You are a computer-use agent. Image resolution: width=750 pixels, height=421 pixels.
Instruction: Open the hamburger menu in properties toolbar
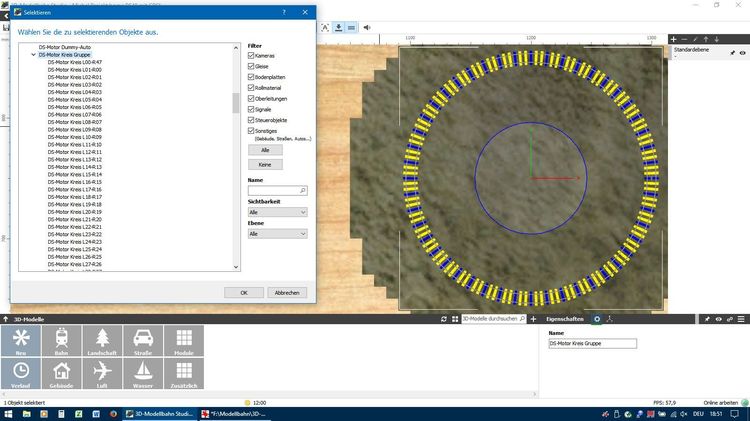[x=741, y=319]
